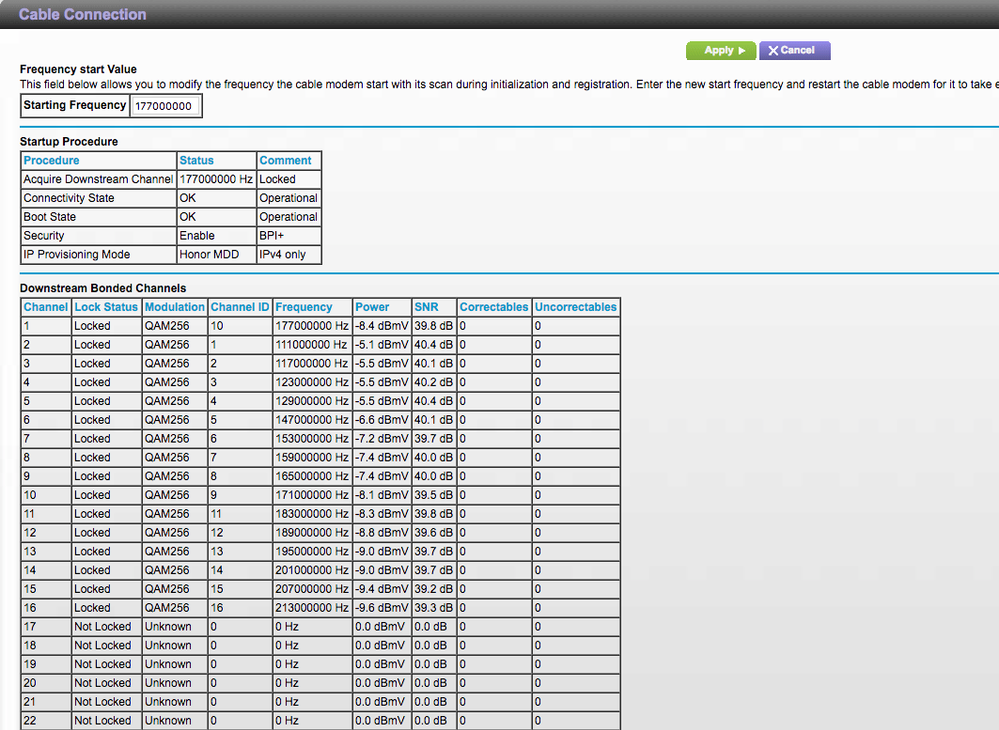Click the Acquire Downstream Channel procedure cell
Screen dimensions: 999x730
tap(98, 179)
